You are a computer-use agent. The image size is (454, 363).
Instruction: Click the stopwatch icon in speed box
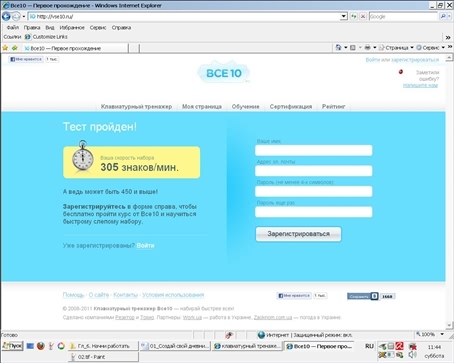83,156
